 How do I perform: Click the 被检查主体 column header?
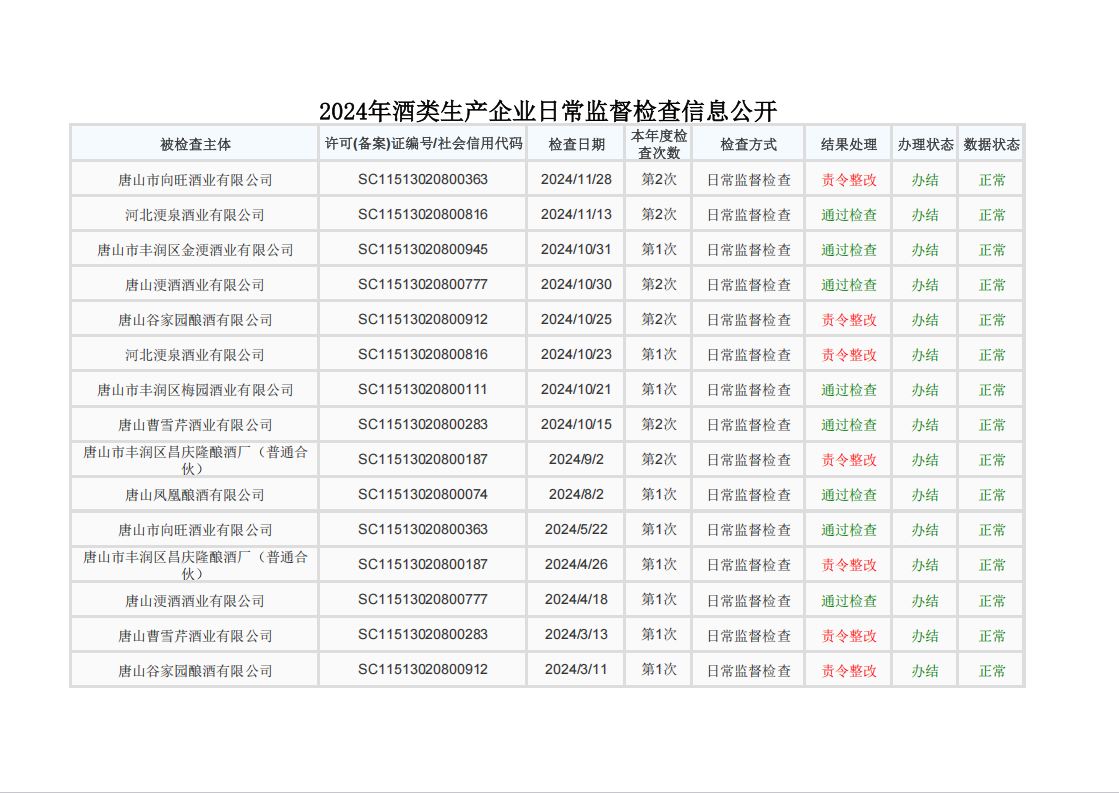(195, 144)
